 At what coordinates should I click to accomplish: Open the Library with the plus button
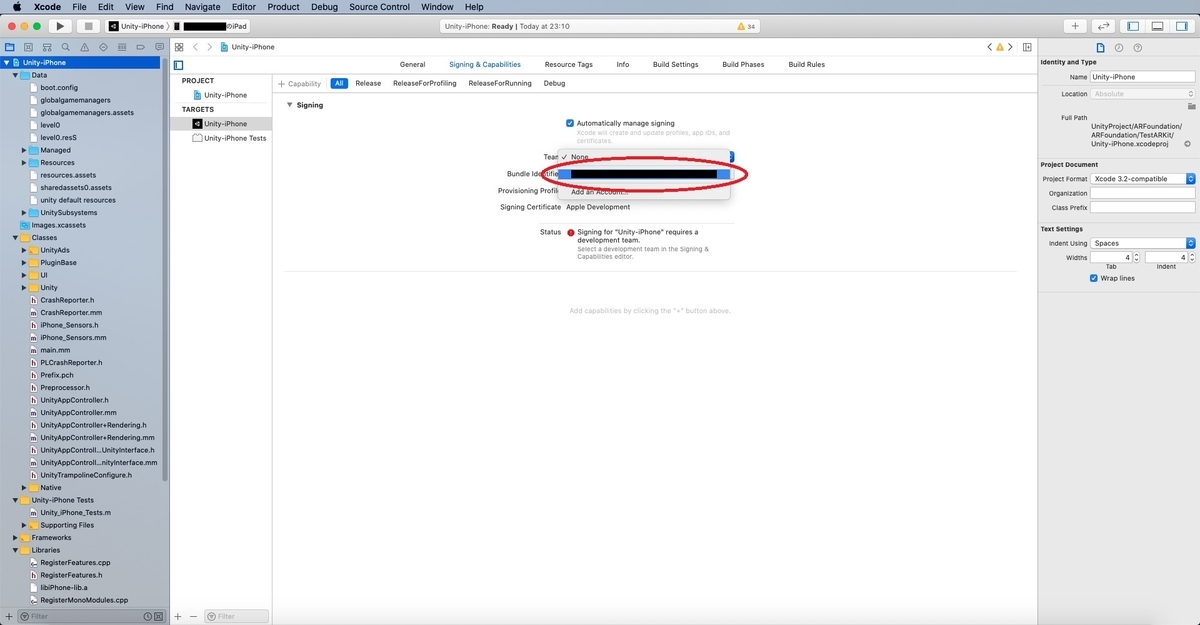(x=1075, y=26)
